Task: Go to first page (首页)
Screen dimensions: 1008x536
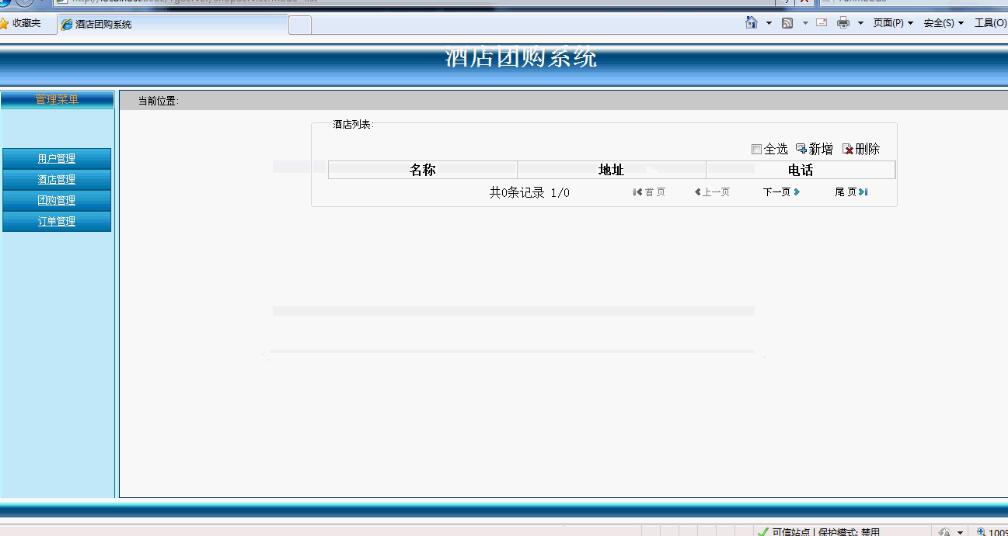Action: [x=649, y=192]
